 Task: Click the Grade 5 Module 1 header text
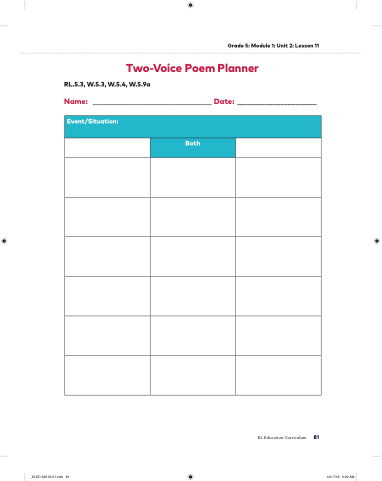(x=273, y=46)
